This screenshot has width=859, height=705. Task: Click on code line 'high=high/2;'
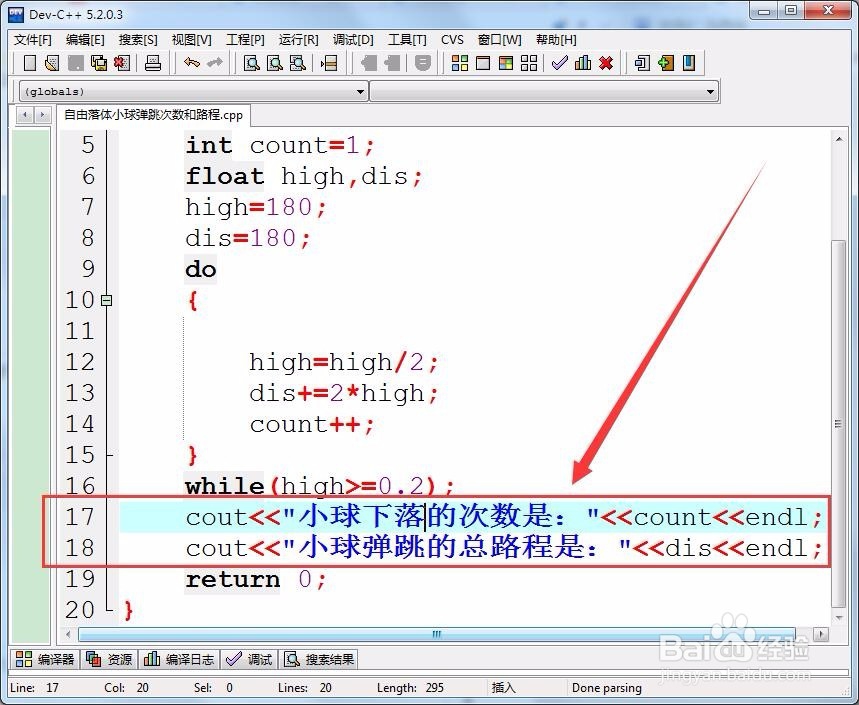pos(343,362)
